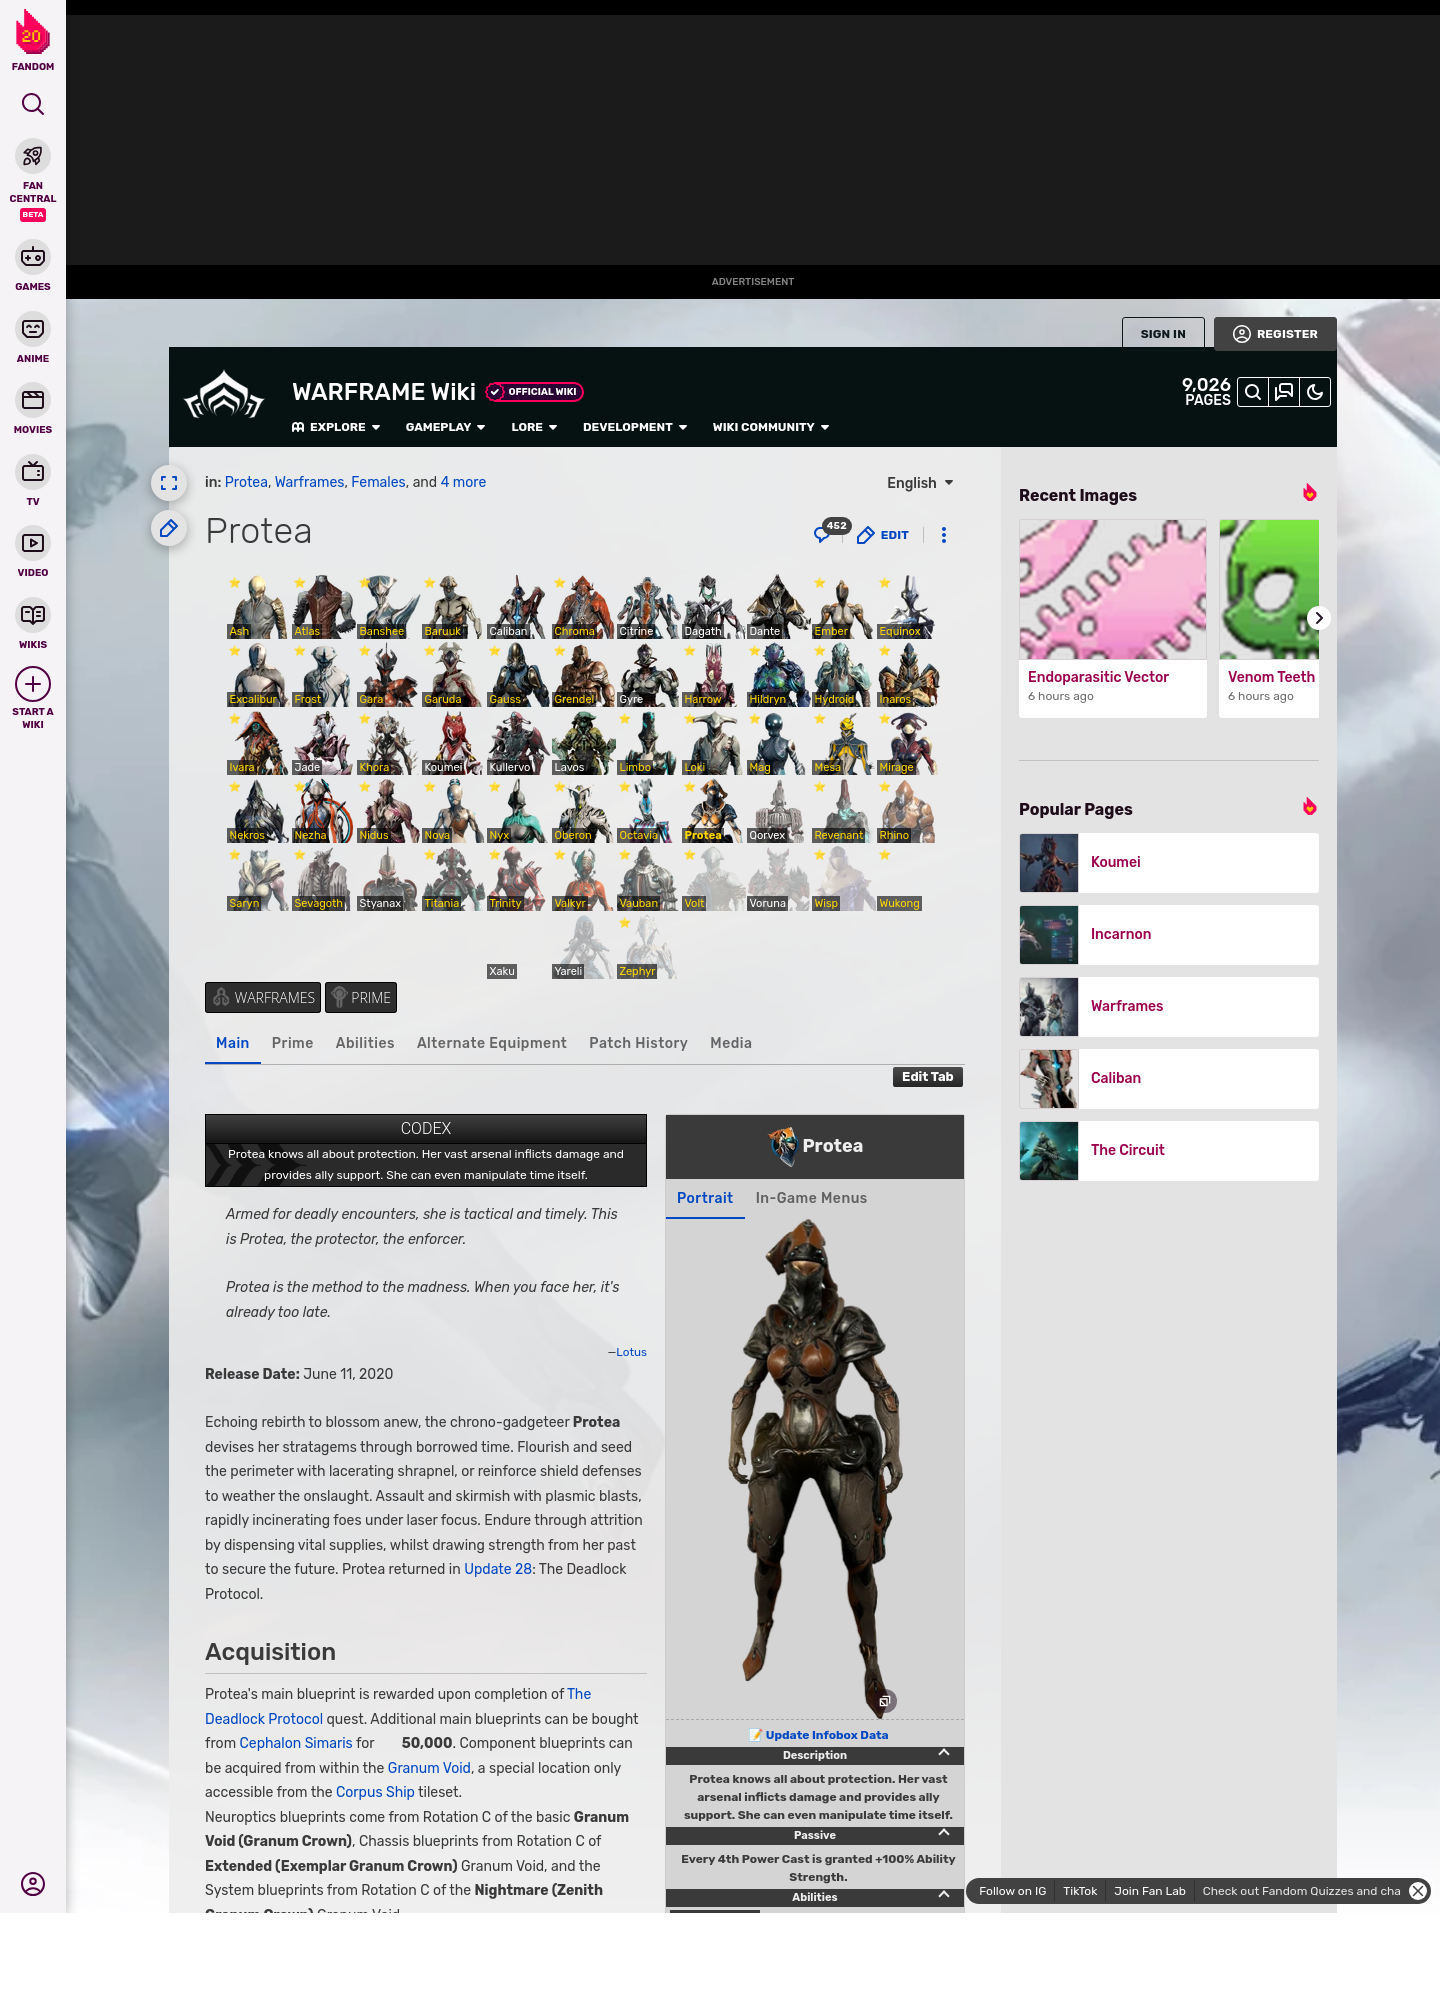This screenshot has width=1440, height=2000.
Task: Click the Edit Tab button
Action: pyautogui.click(x=928, y=1077)
